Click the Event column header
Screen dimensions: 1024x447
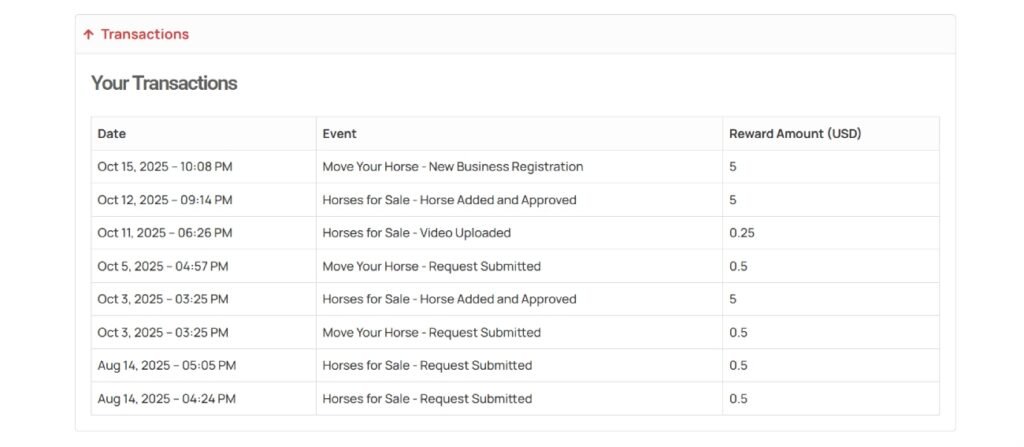point(339,134)
